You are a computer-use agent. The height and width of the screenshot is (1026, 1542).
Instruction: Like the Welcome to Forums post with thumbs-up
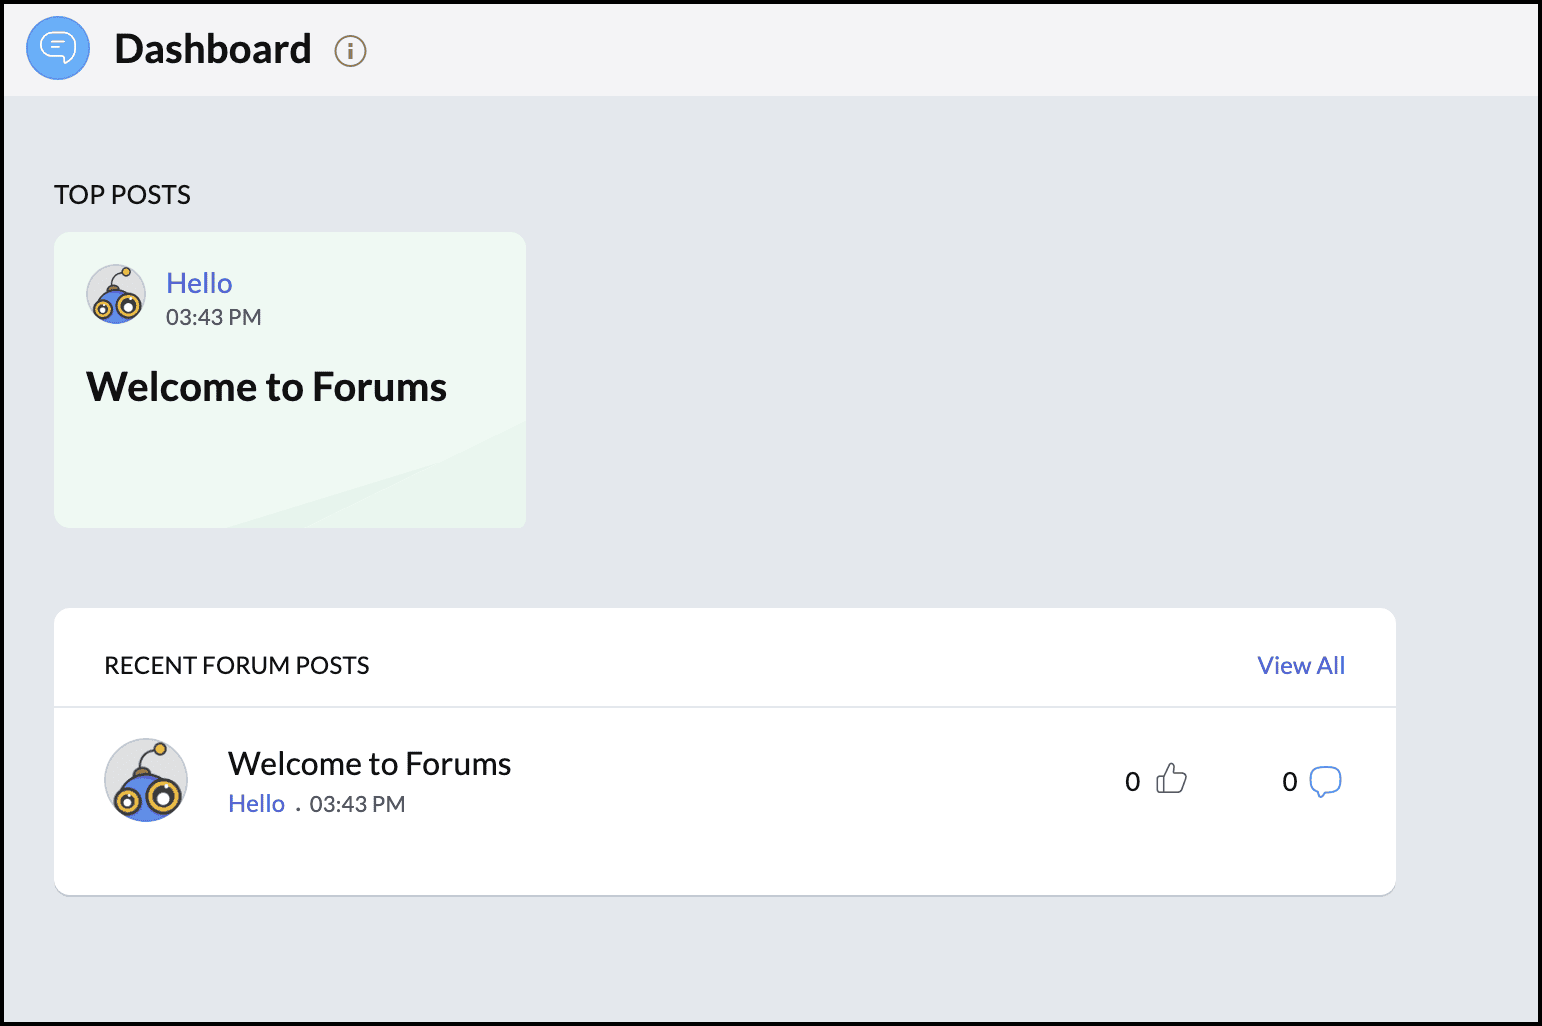[x=1171, y=779]
